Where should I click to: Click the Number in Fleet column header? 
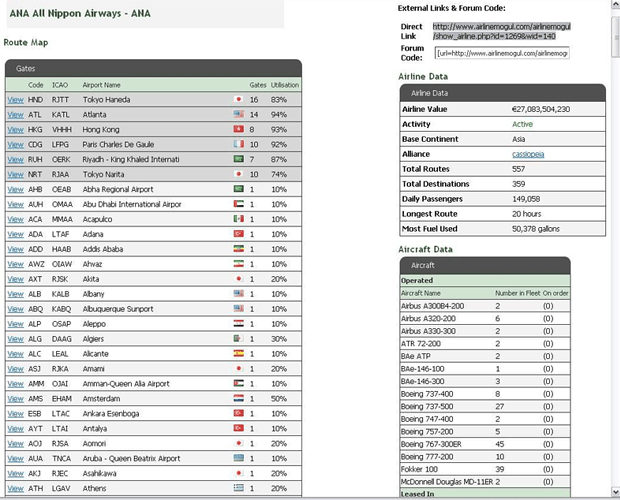coord(518,293)
